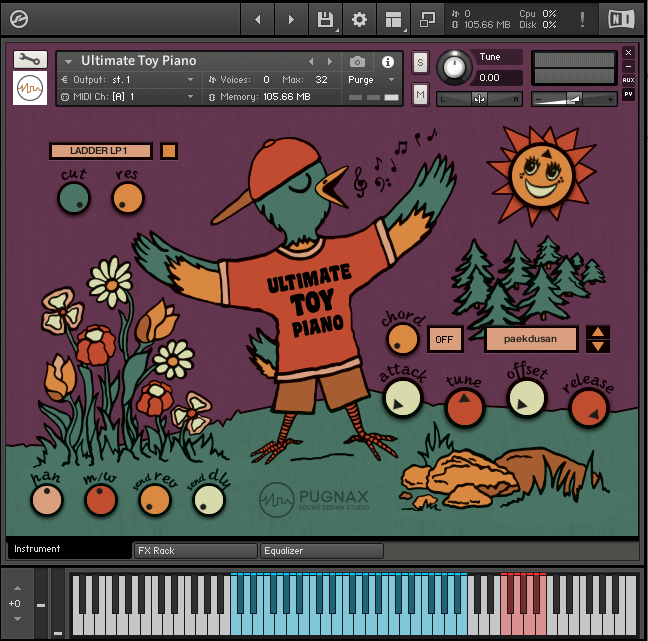Click the AUX button
The width and height of the screenshot is (648, 641).
(x=629, y=80)
